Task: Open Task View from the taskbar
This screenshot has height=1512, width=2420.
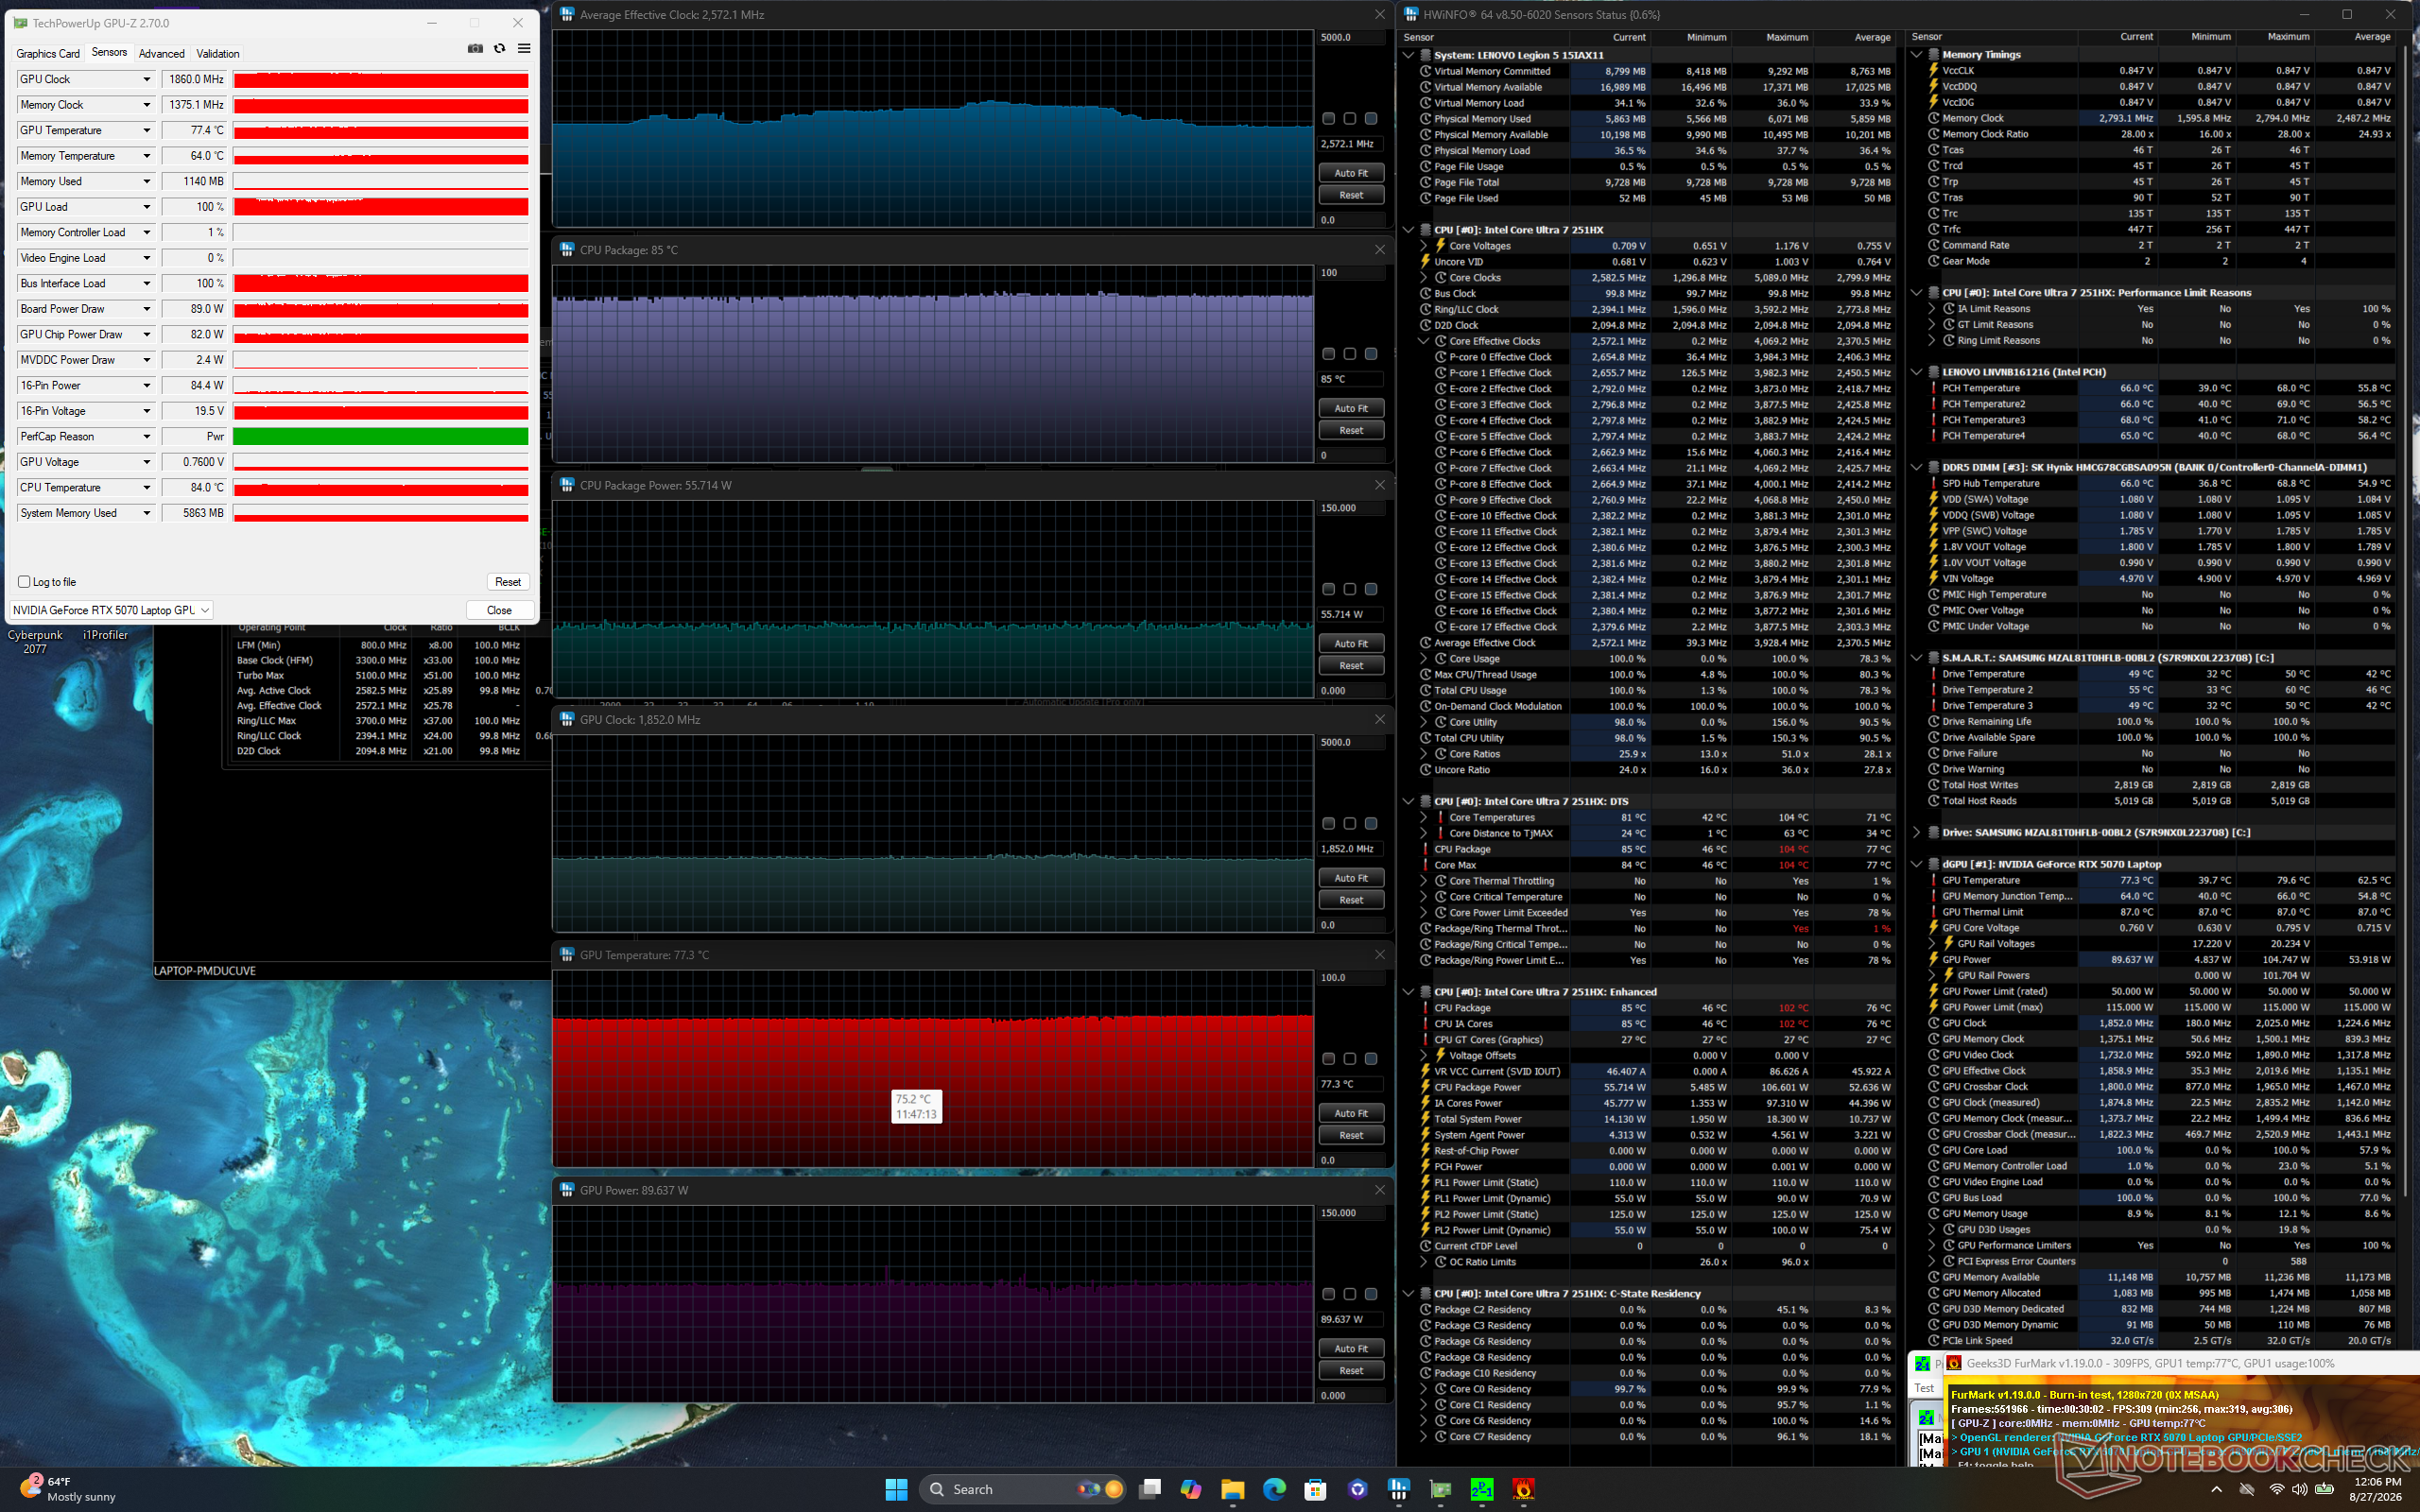Action: 1150,1489
